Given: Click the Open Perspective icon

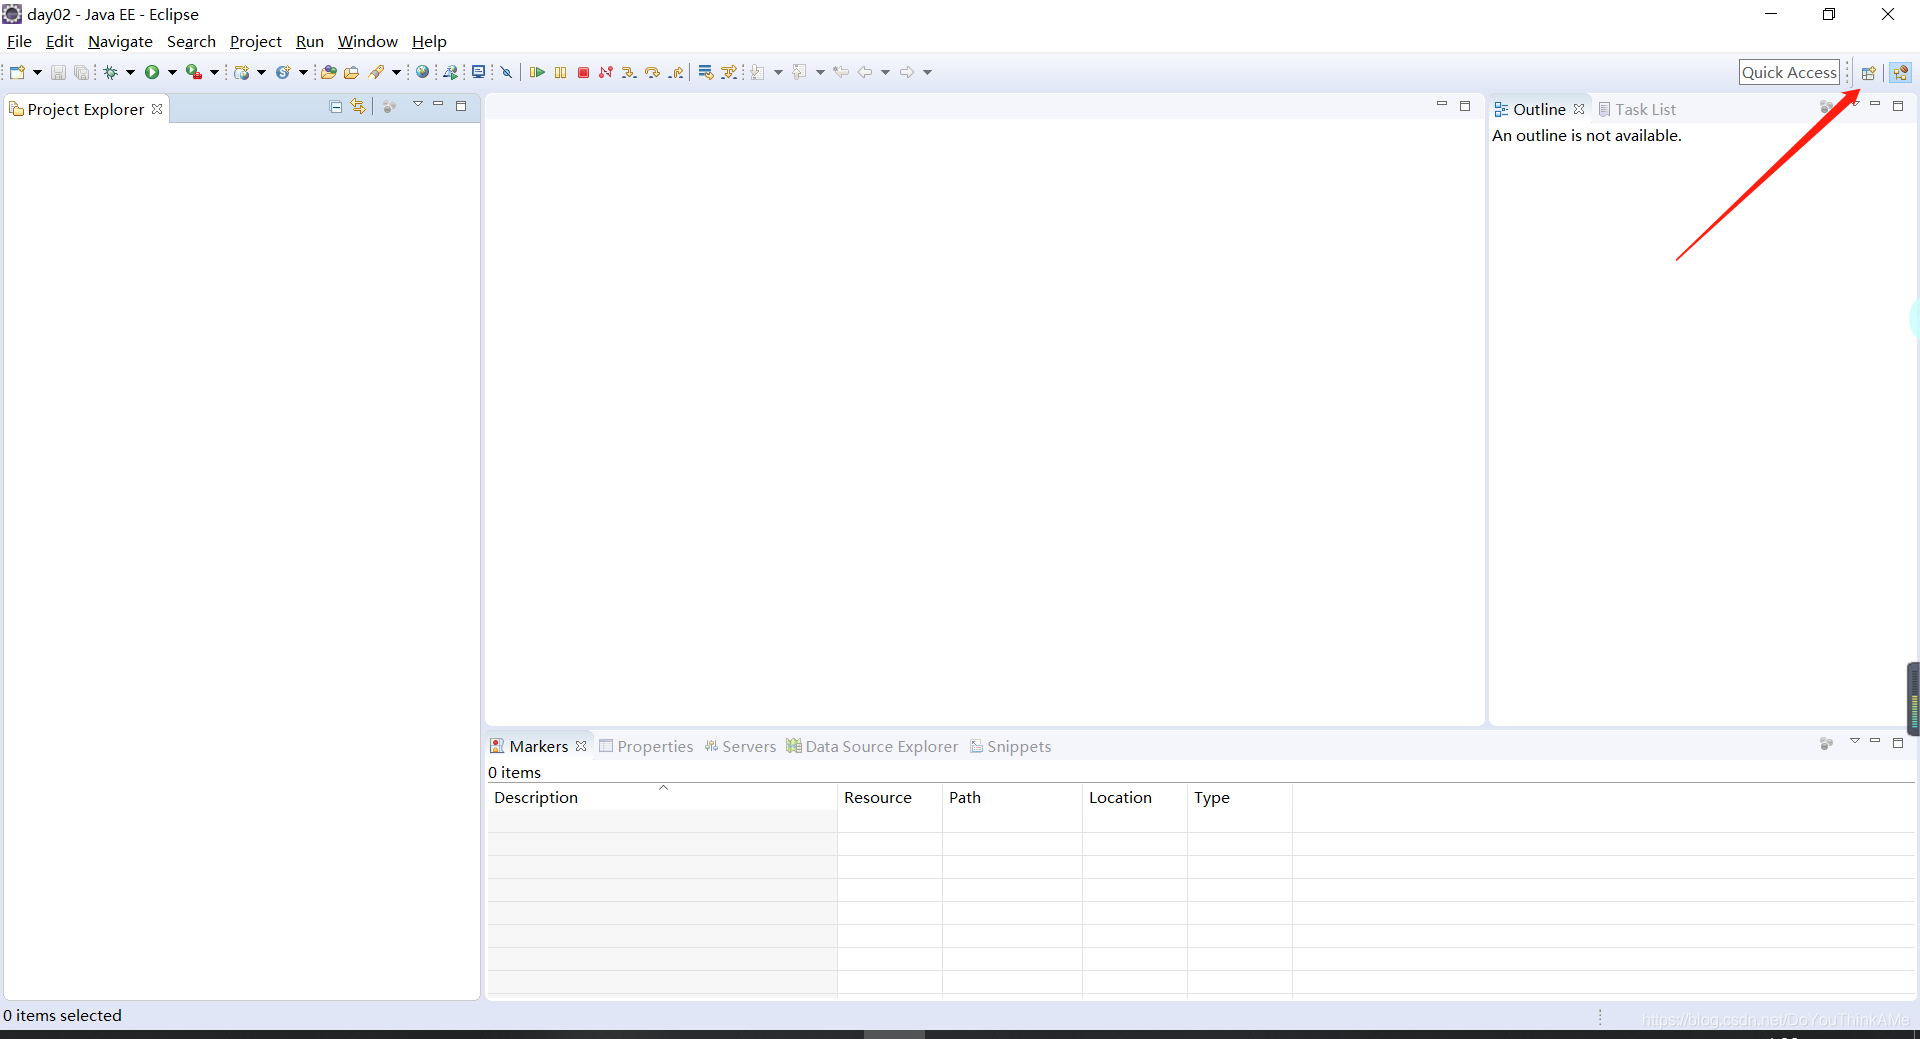Looking at the screenshot, I should pyautogui.click(x=1868, y=72).
